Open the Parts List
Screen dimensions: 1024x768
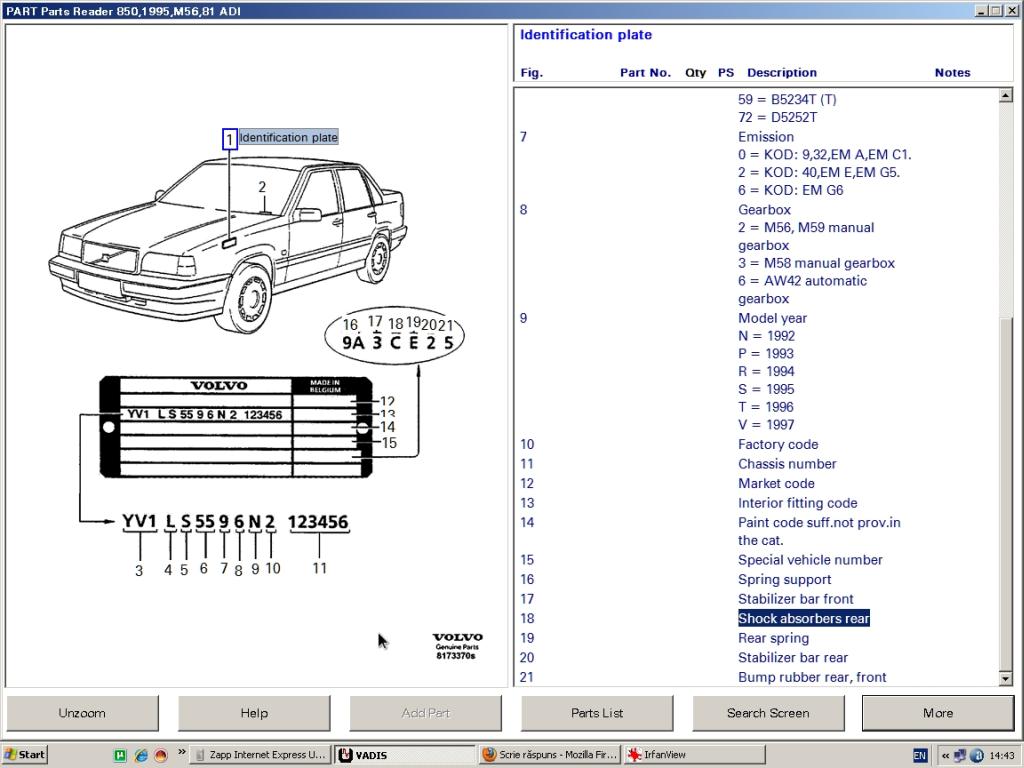tap(597, 712)
